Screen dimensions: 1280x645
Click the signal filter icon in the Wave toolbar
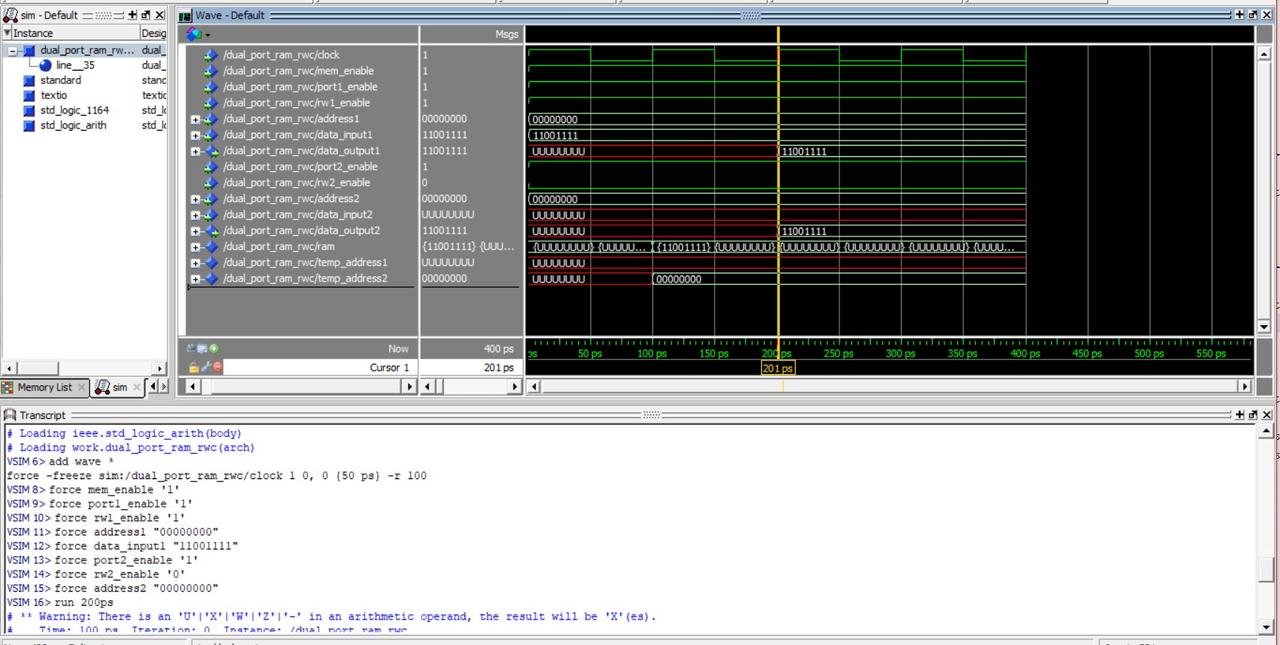195,33
